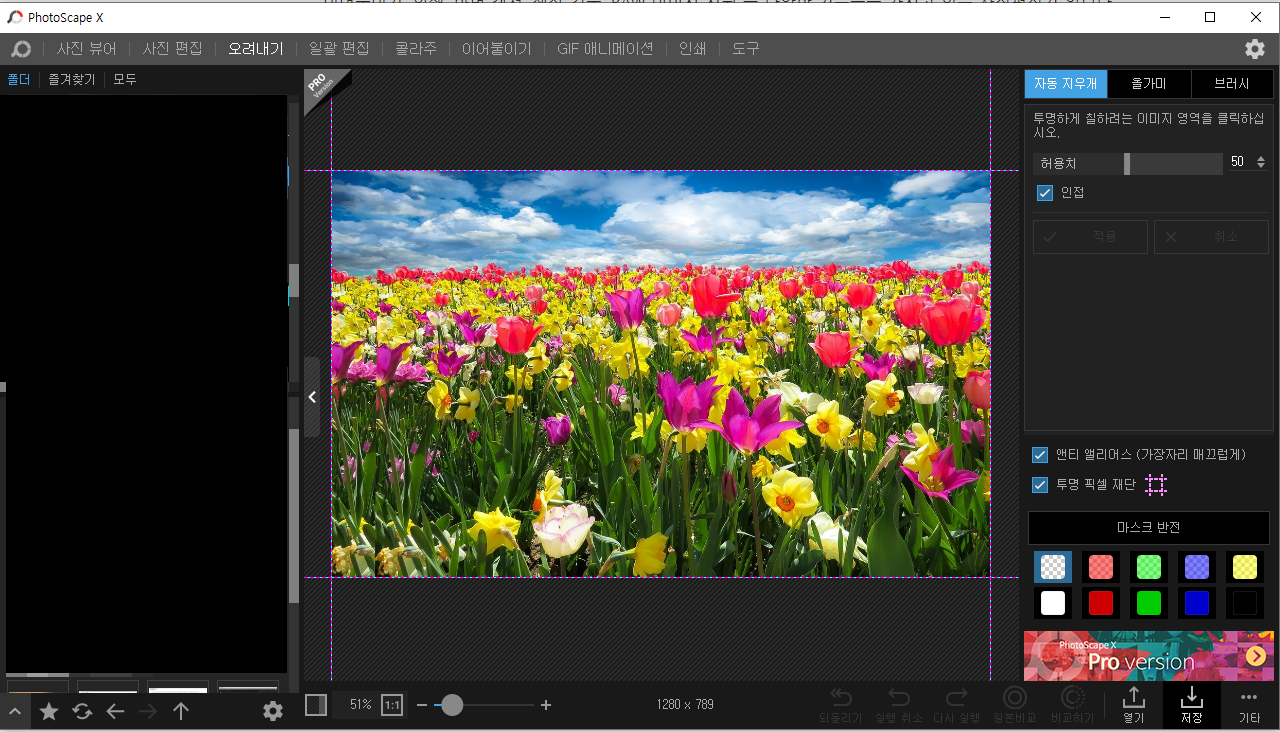The width and height of the screenshot is (1280, 732).
Task: Select the red checkered mask color swatch
Action: pyautogui.click(x=1100, y=566)
